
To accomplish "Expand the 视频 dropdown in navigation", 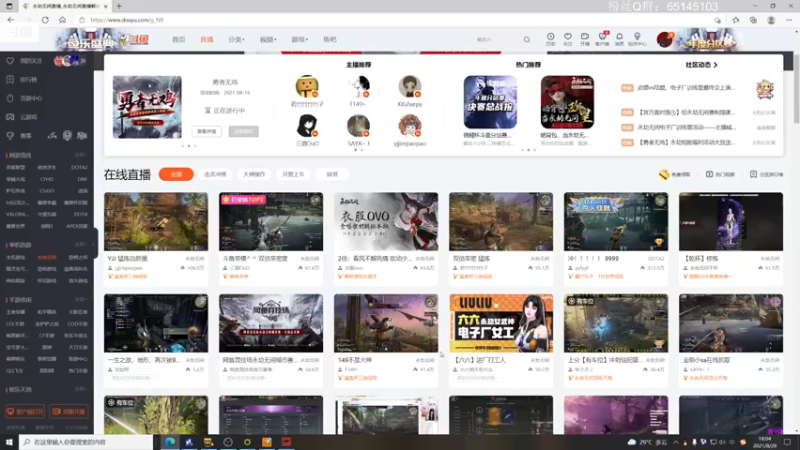I will (268, 39).
